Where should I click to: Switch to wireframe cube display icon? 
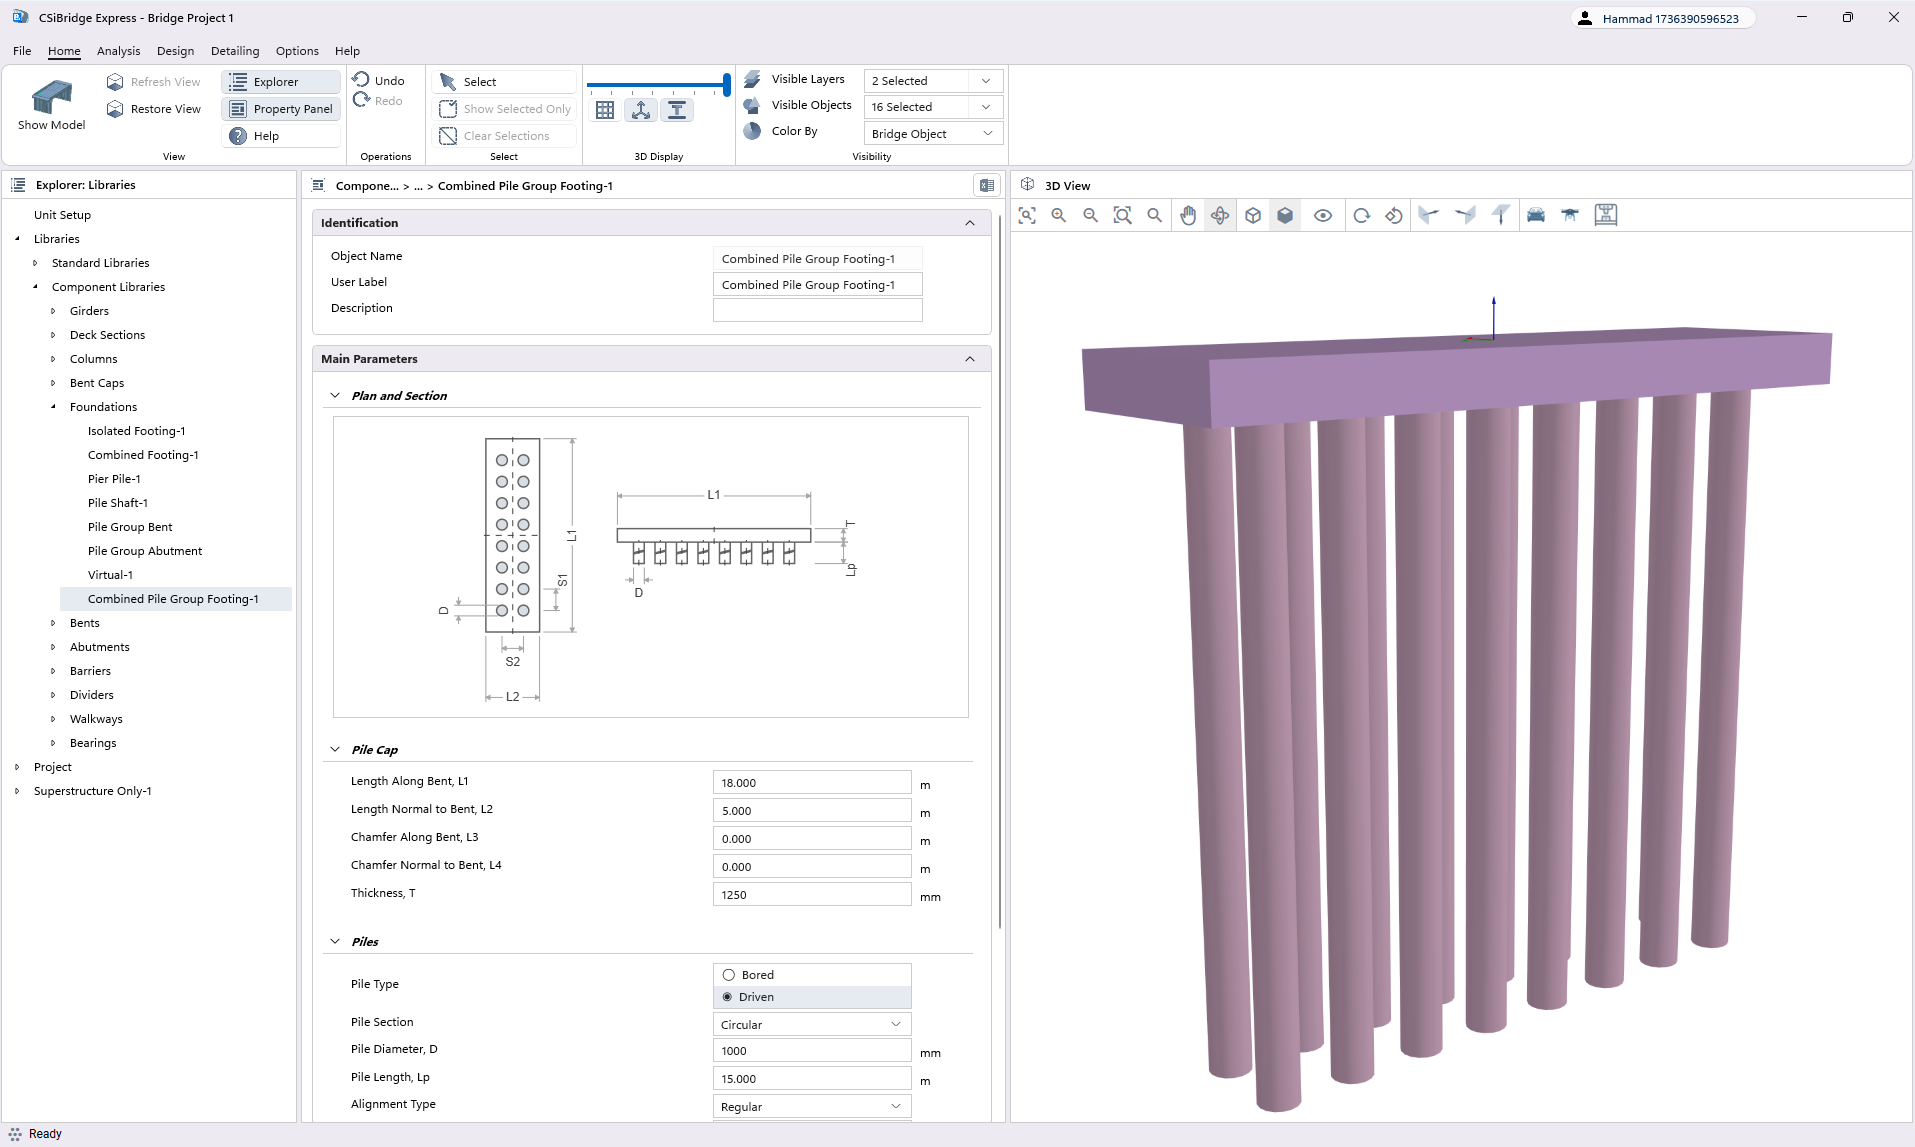tap(1253, 215)
